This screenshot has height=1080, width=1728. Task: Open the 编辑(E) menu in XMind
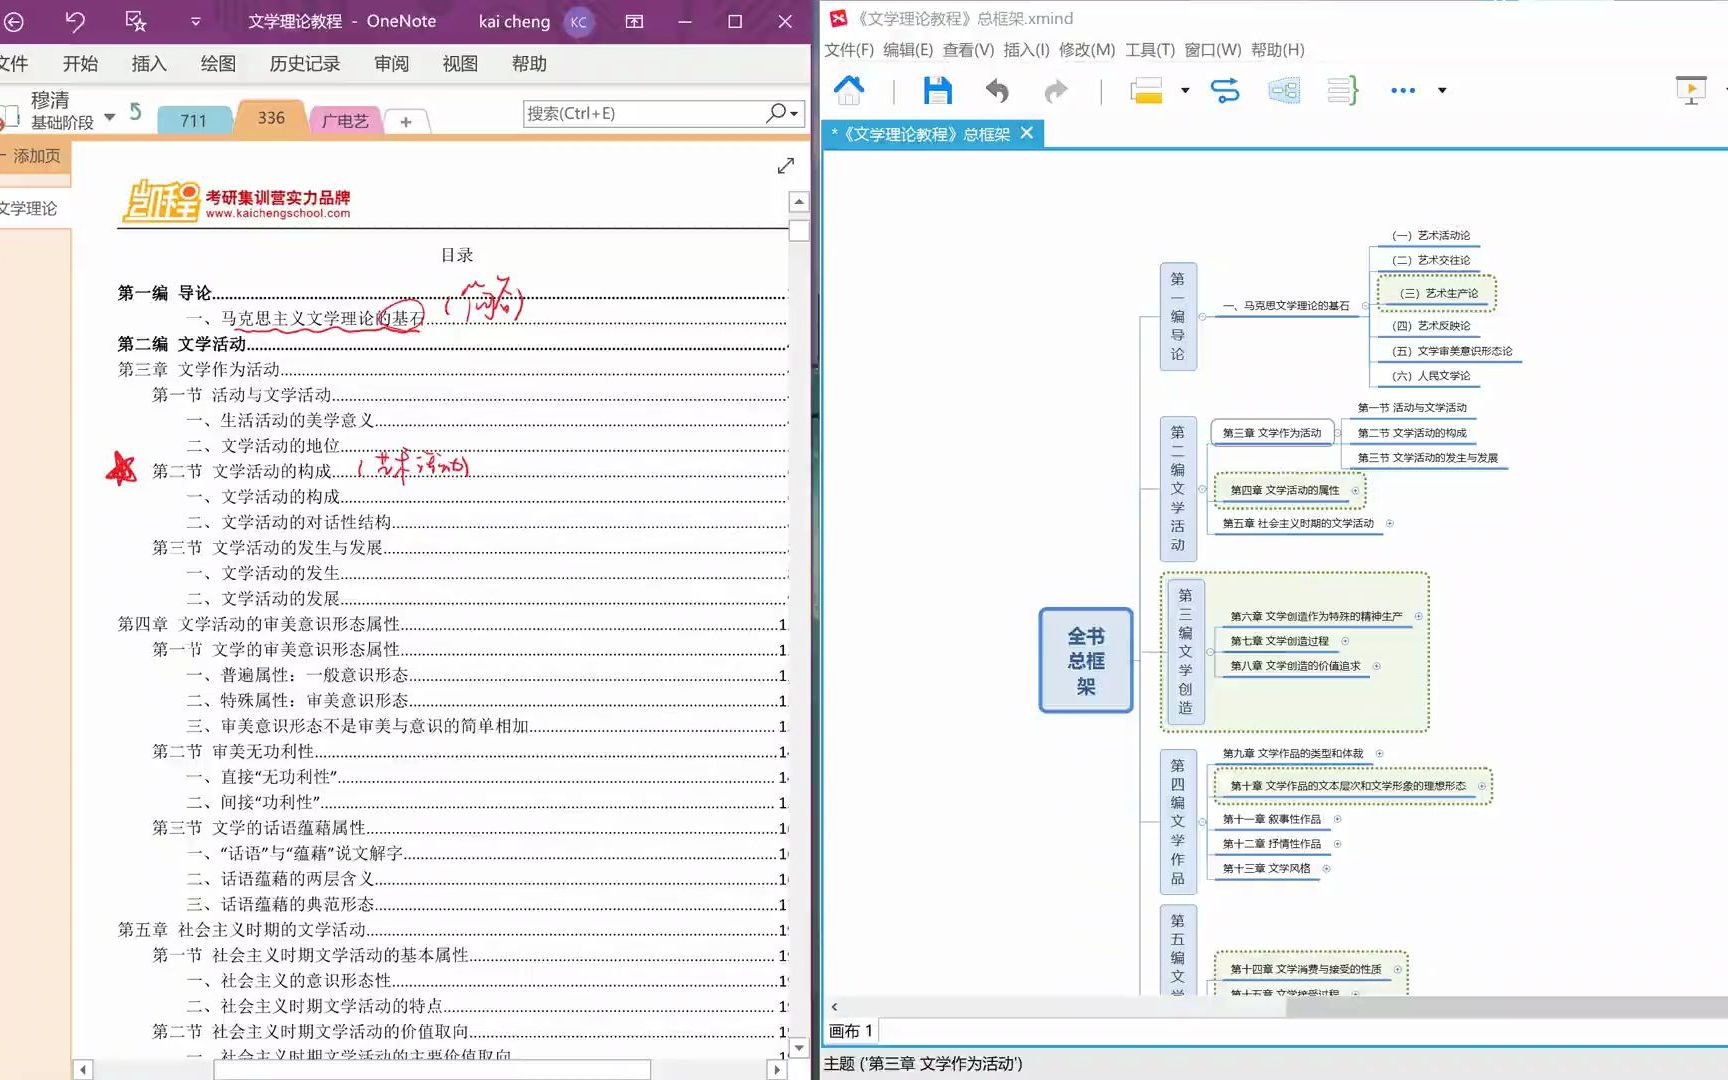[907, 50]
